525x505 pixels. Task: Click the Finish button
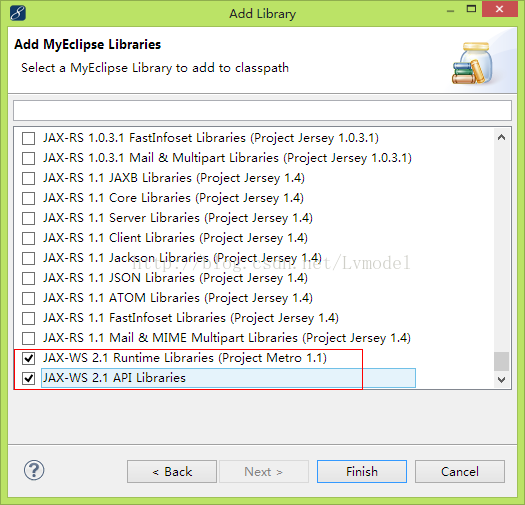tap(362, 472)
